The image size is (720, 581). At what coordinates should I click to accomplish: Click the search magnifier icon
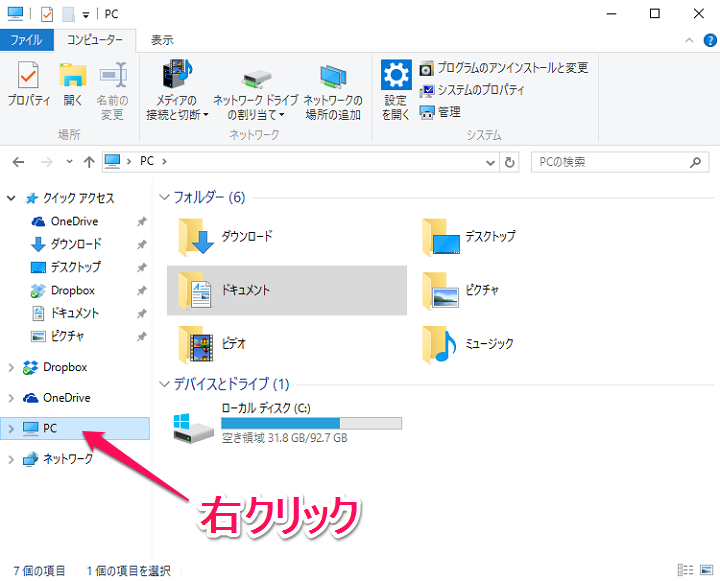pyautogui.click(x=695, y=162)
